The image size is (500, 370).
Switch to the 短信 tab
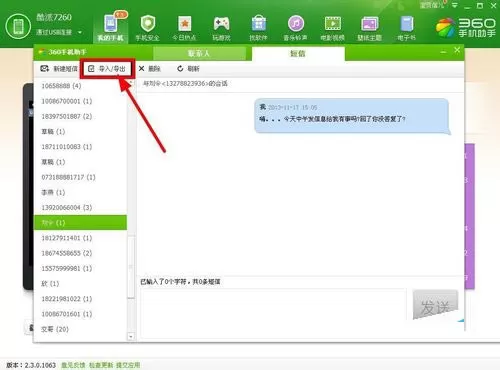(298, 54)
